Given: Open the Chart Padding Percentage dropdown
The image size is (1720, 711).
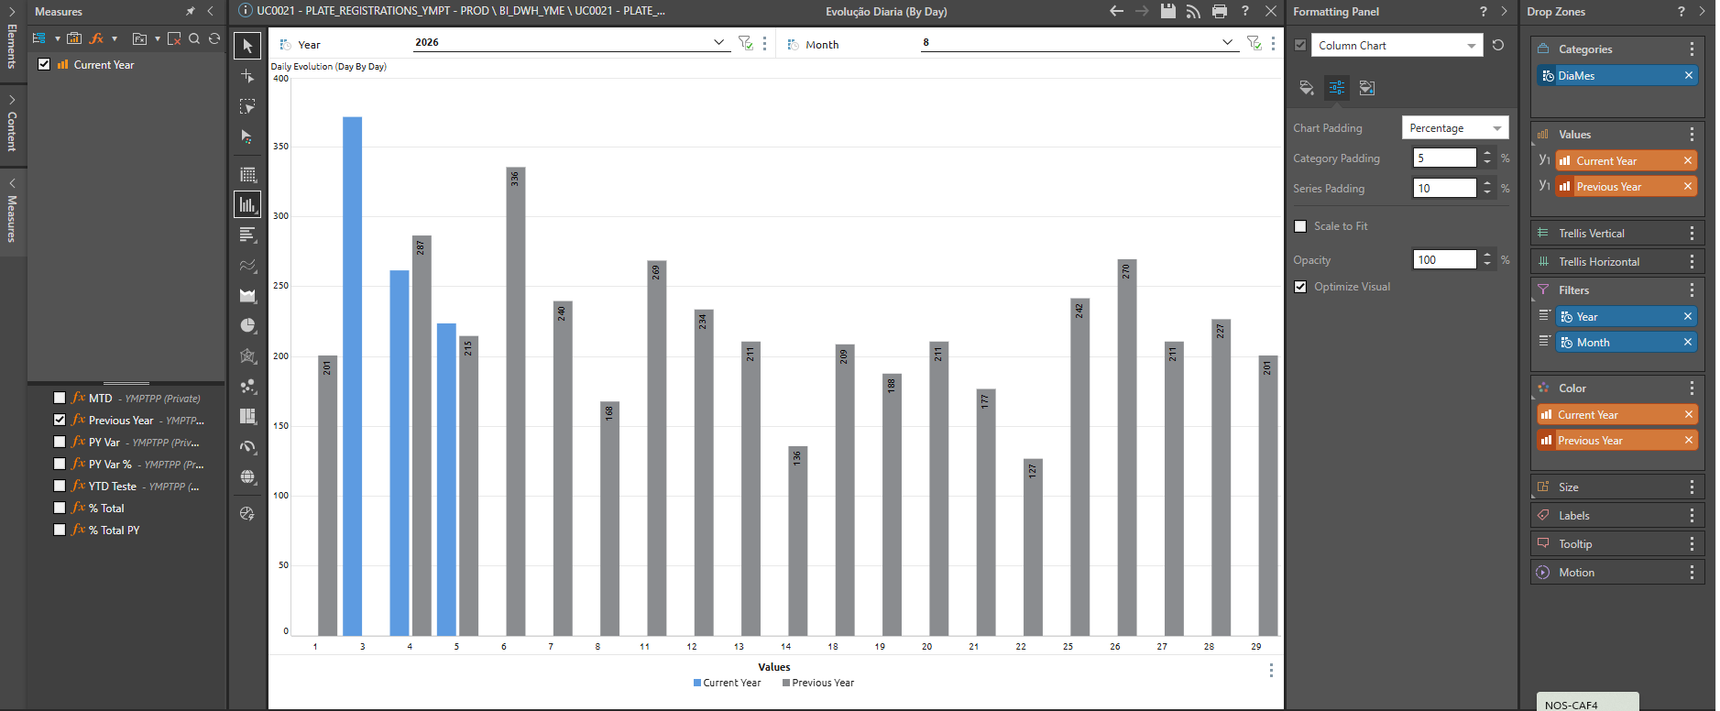Looking at the screenshot, I should pos(1455,128).
